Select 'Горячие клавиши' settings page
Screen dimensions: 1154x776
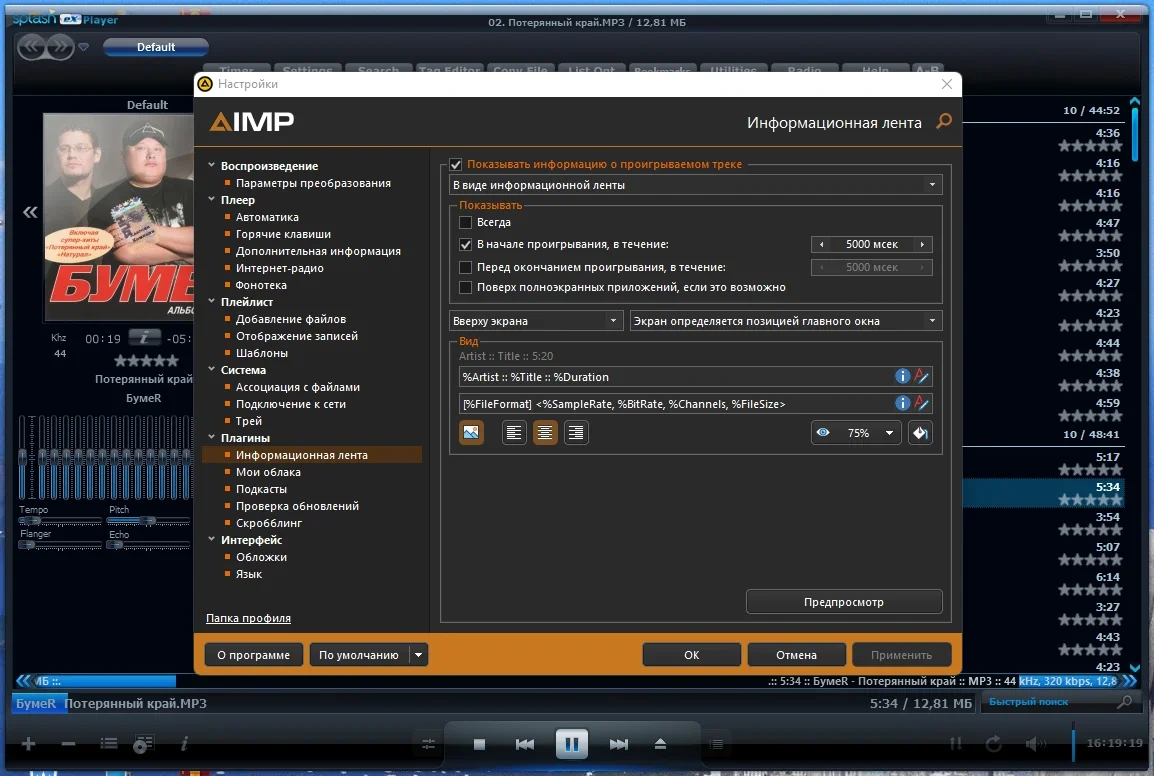(283, 233)
